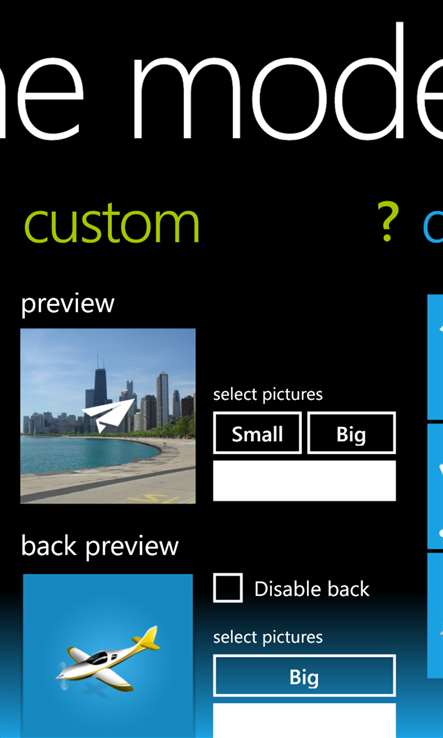Open the top blue tile at right edge

pos(435,357)
